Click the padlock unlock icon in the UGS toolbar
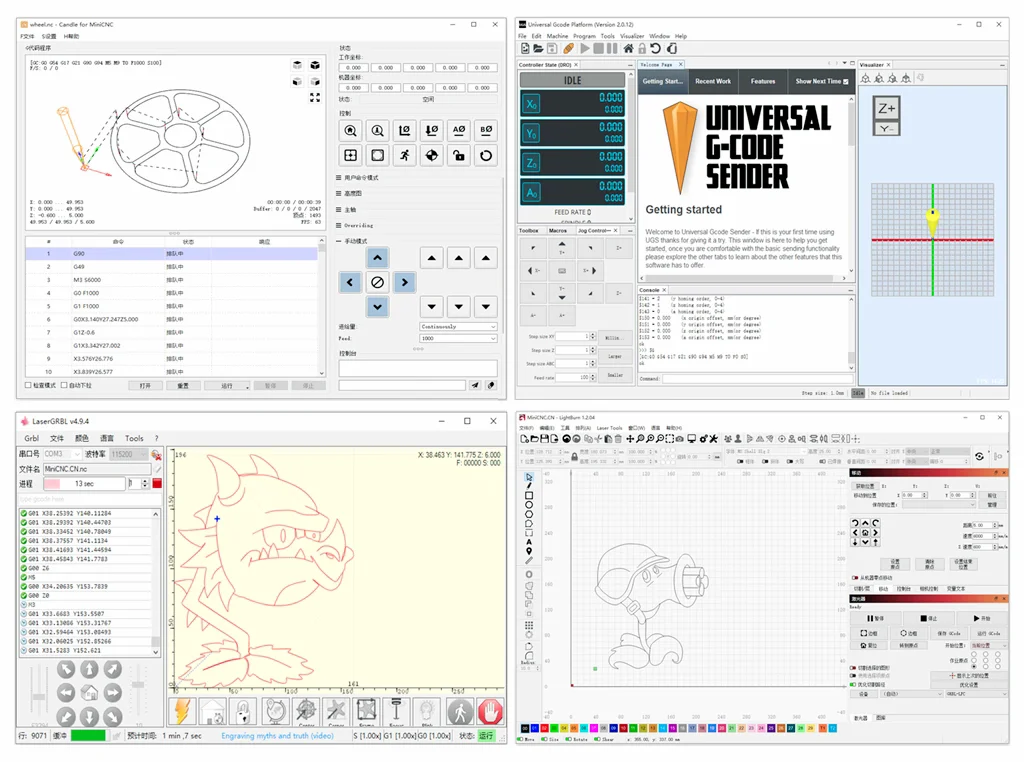The width and height of the screenshot is (1024, 762). point(642,48)
